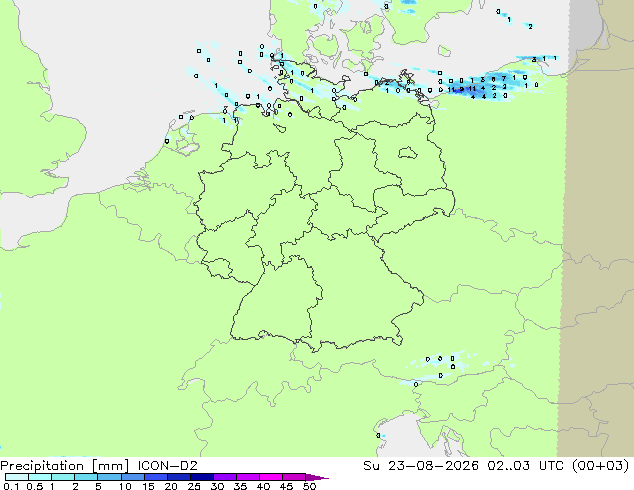Click the legend tick label '20'
Image resolution: width=634 pixels, height=490 pixels.
click(x=171, y=486)
